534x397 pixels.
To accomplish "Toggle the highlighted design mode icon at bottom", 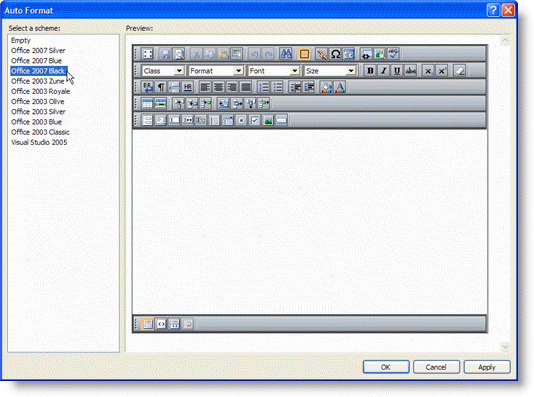I will click(147, 324).
